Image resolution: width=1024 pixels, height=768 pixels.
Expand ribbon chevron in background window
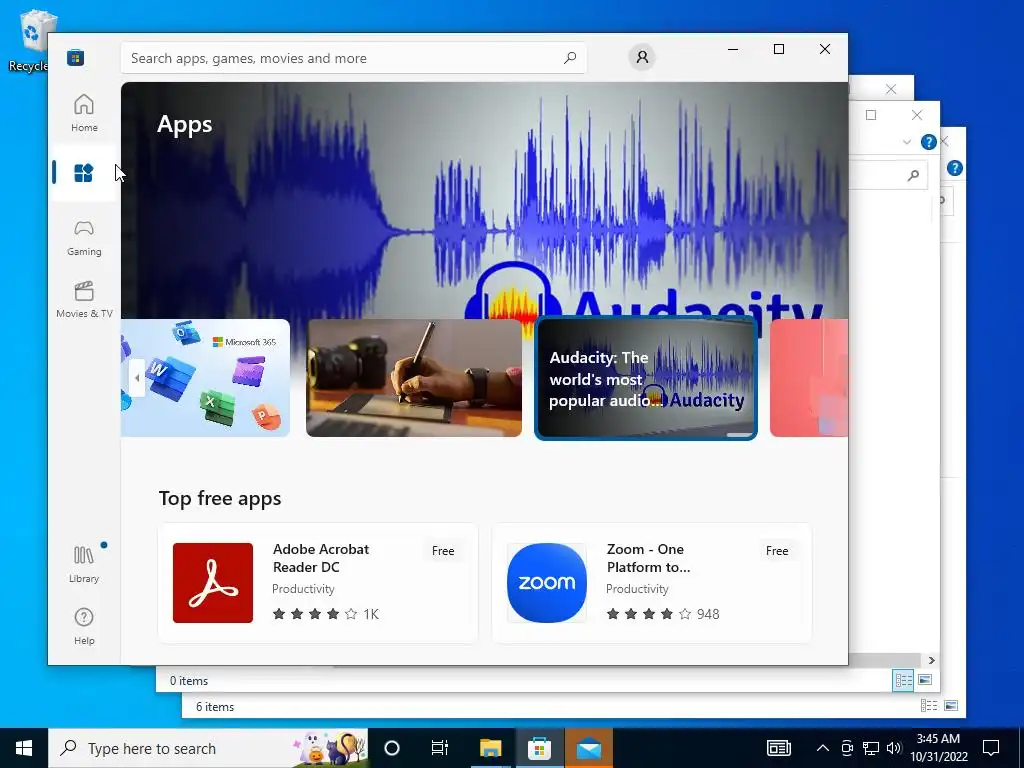906,142
